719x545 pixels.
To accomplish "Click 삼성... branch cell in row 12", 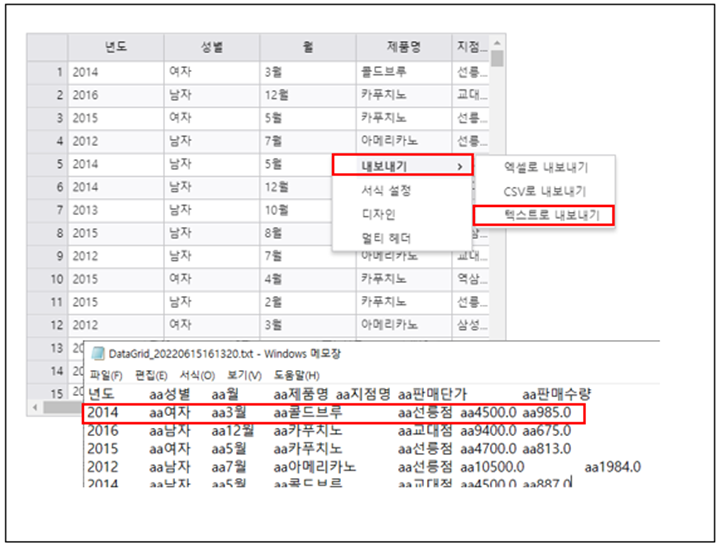I will [x=471, y=325].
